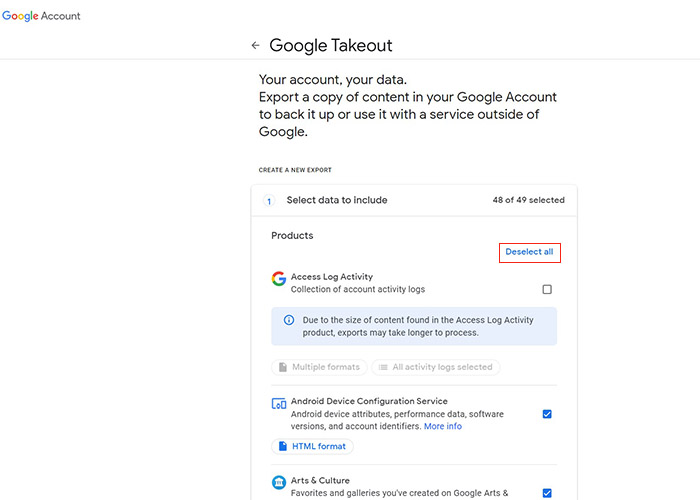
Task: Open the Multiple formats button
Action: click(319, 367)
